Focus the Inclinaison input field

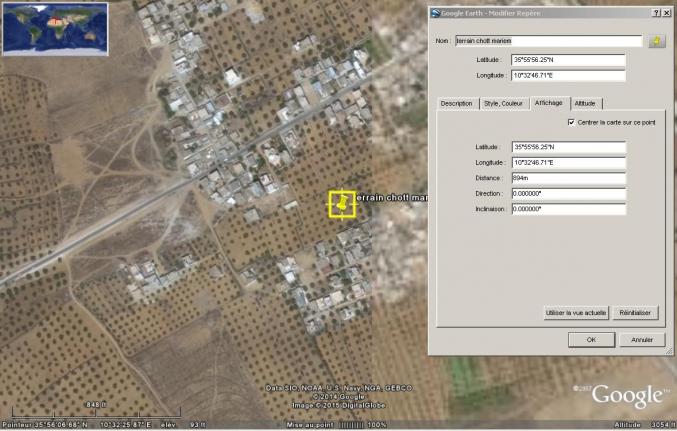(567, 208)
